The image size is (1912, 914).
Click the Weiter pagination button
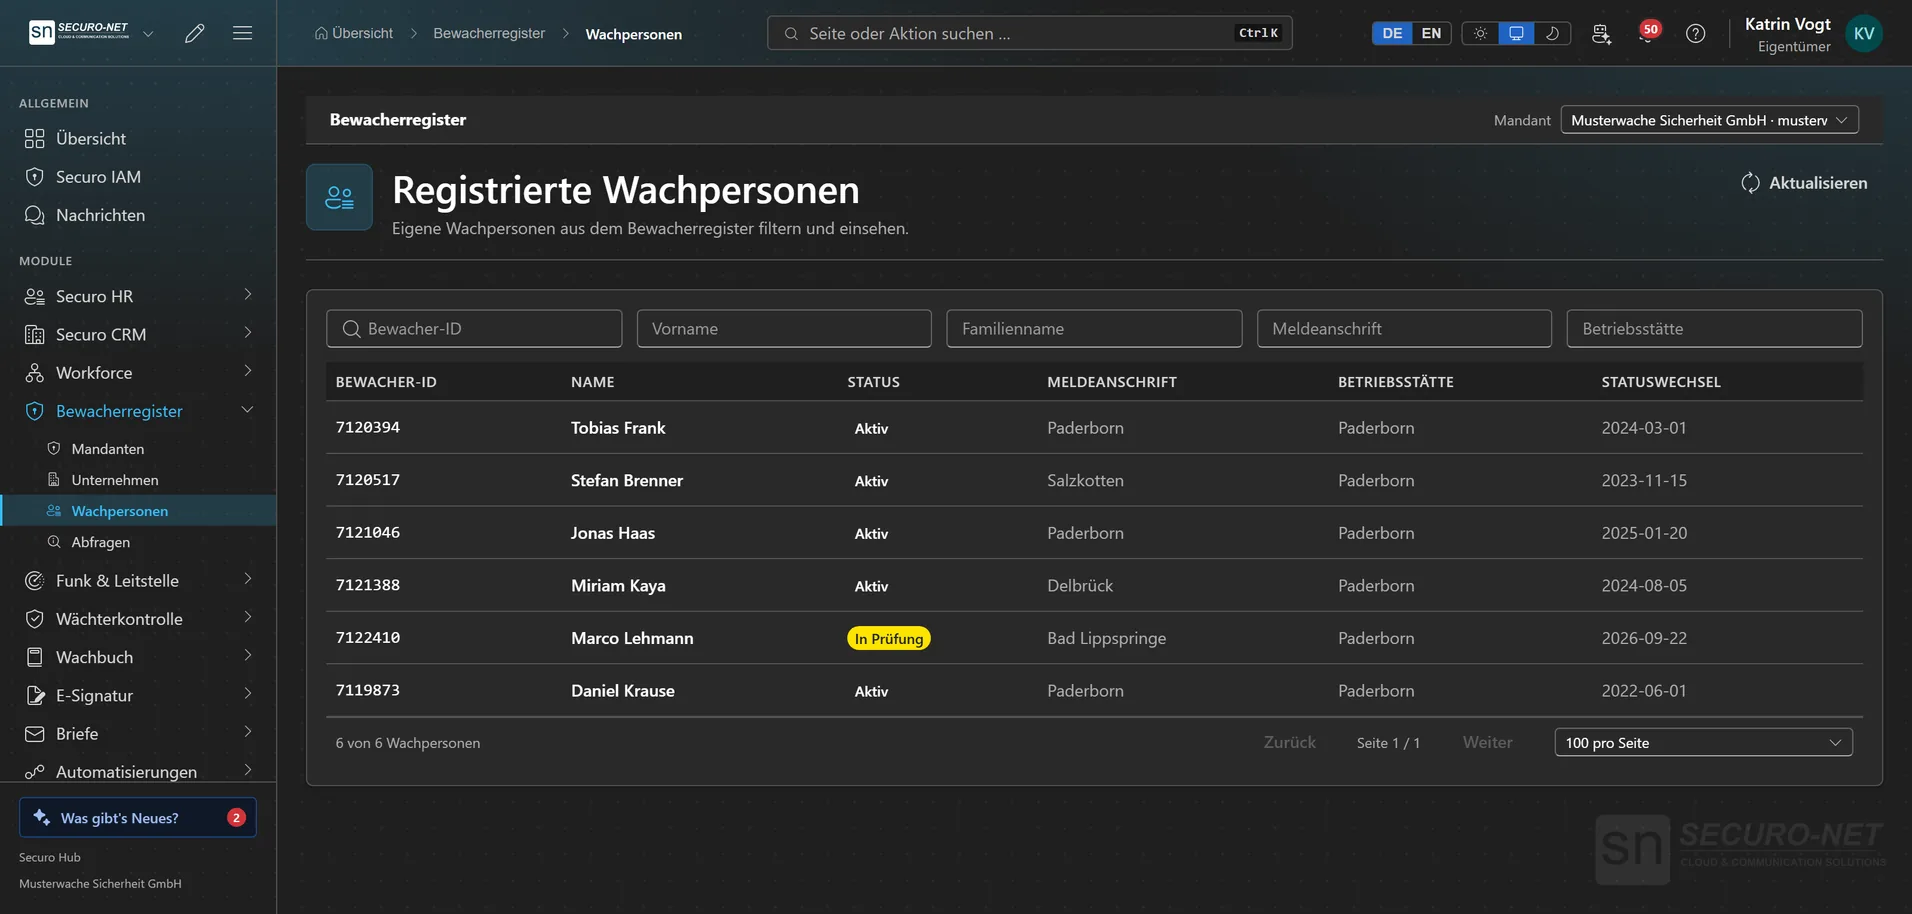(x=1487, y=742)
